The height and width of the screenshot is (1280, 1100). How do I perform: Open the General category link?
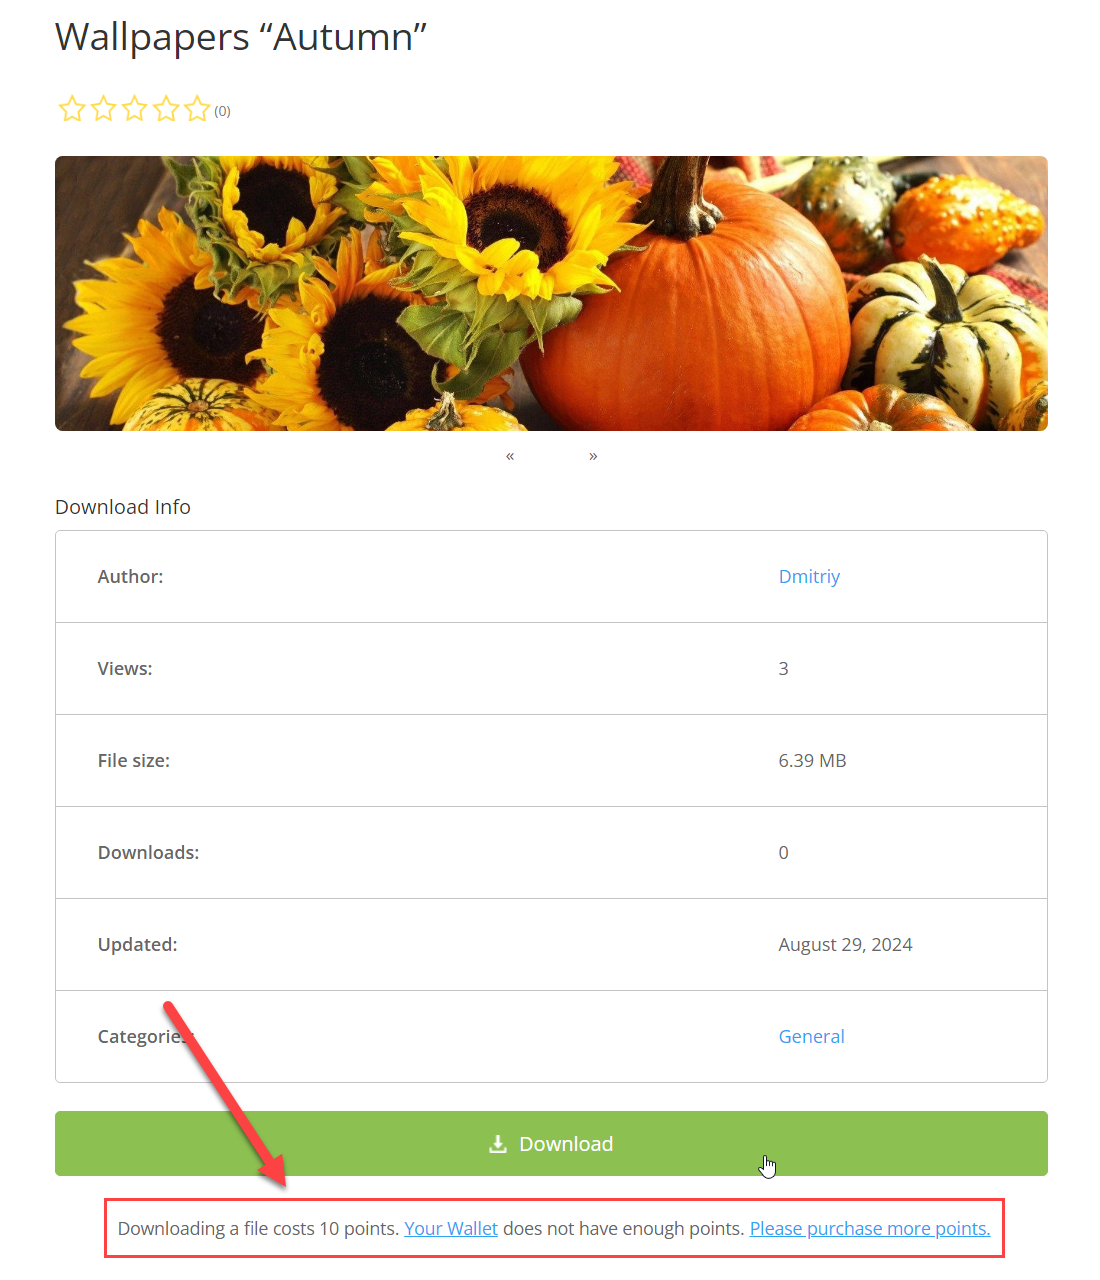(811, 1037)
